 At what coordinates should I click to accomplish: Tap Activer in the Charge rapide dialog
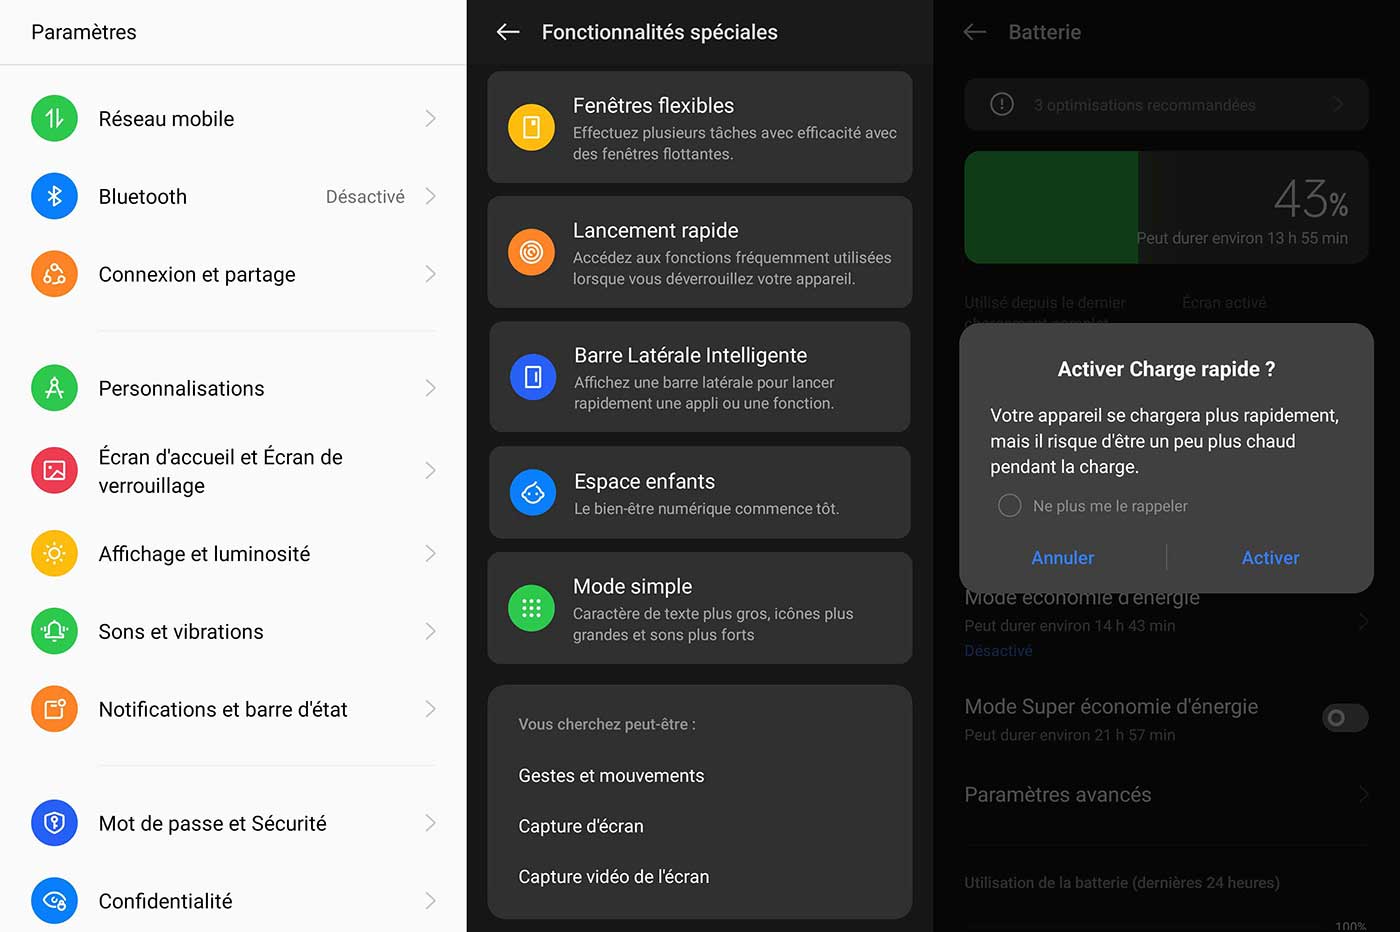tap(1270, 558)
